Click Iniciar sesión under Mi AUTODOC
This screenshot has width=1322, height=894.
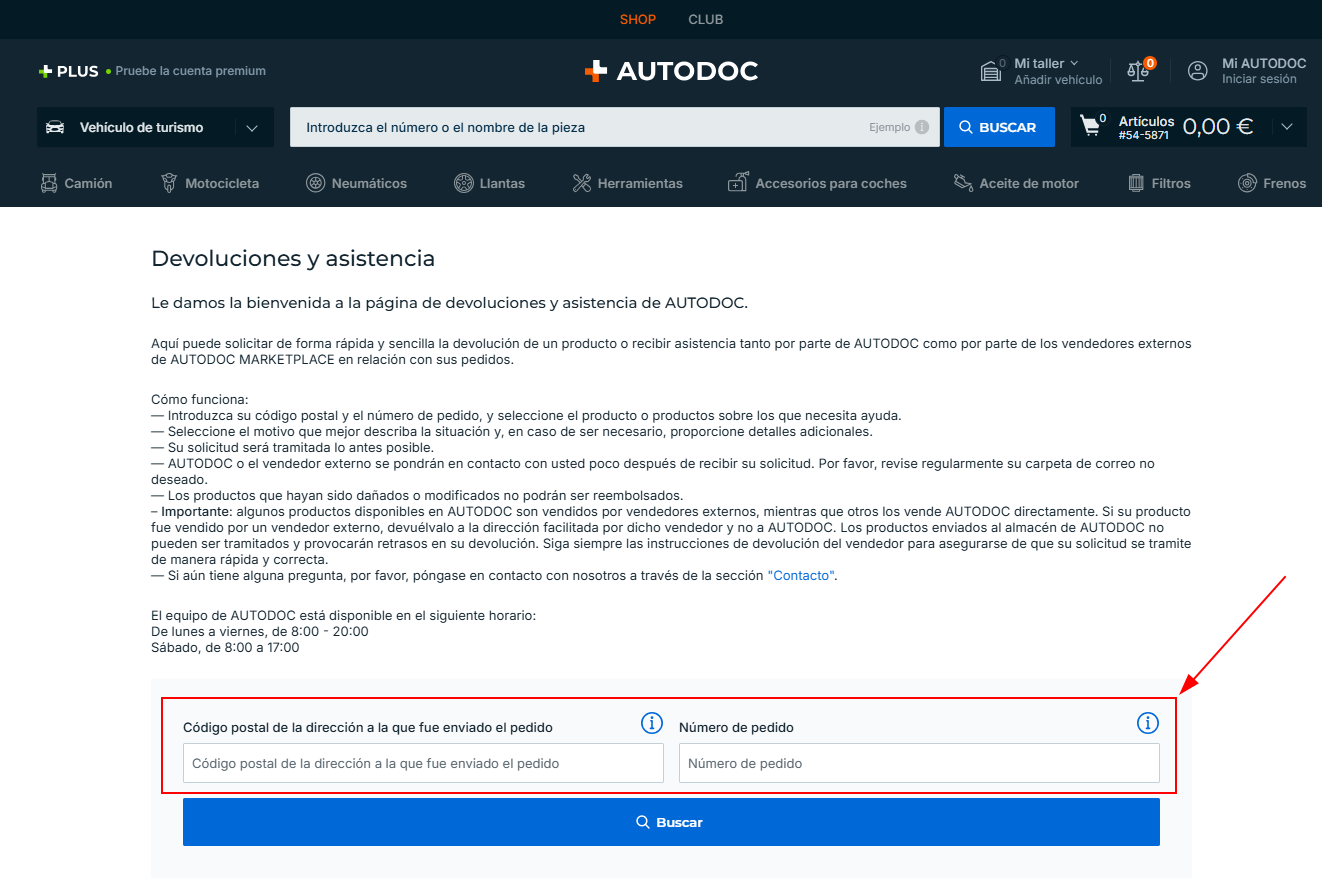pos(1259,79)
